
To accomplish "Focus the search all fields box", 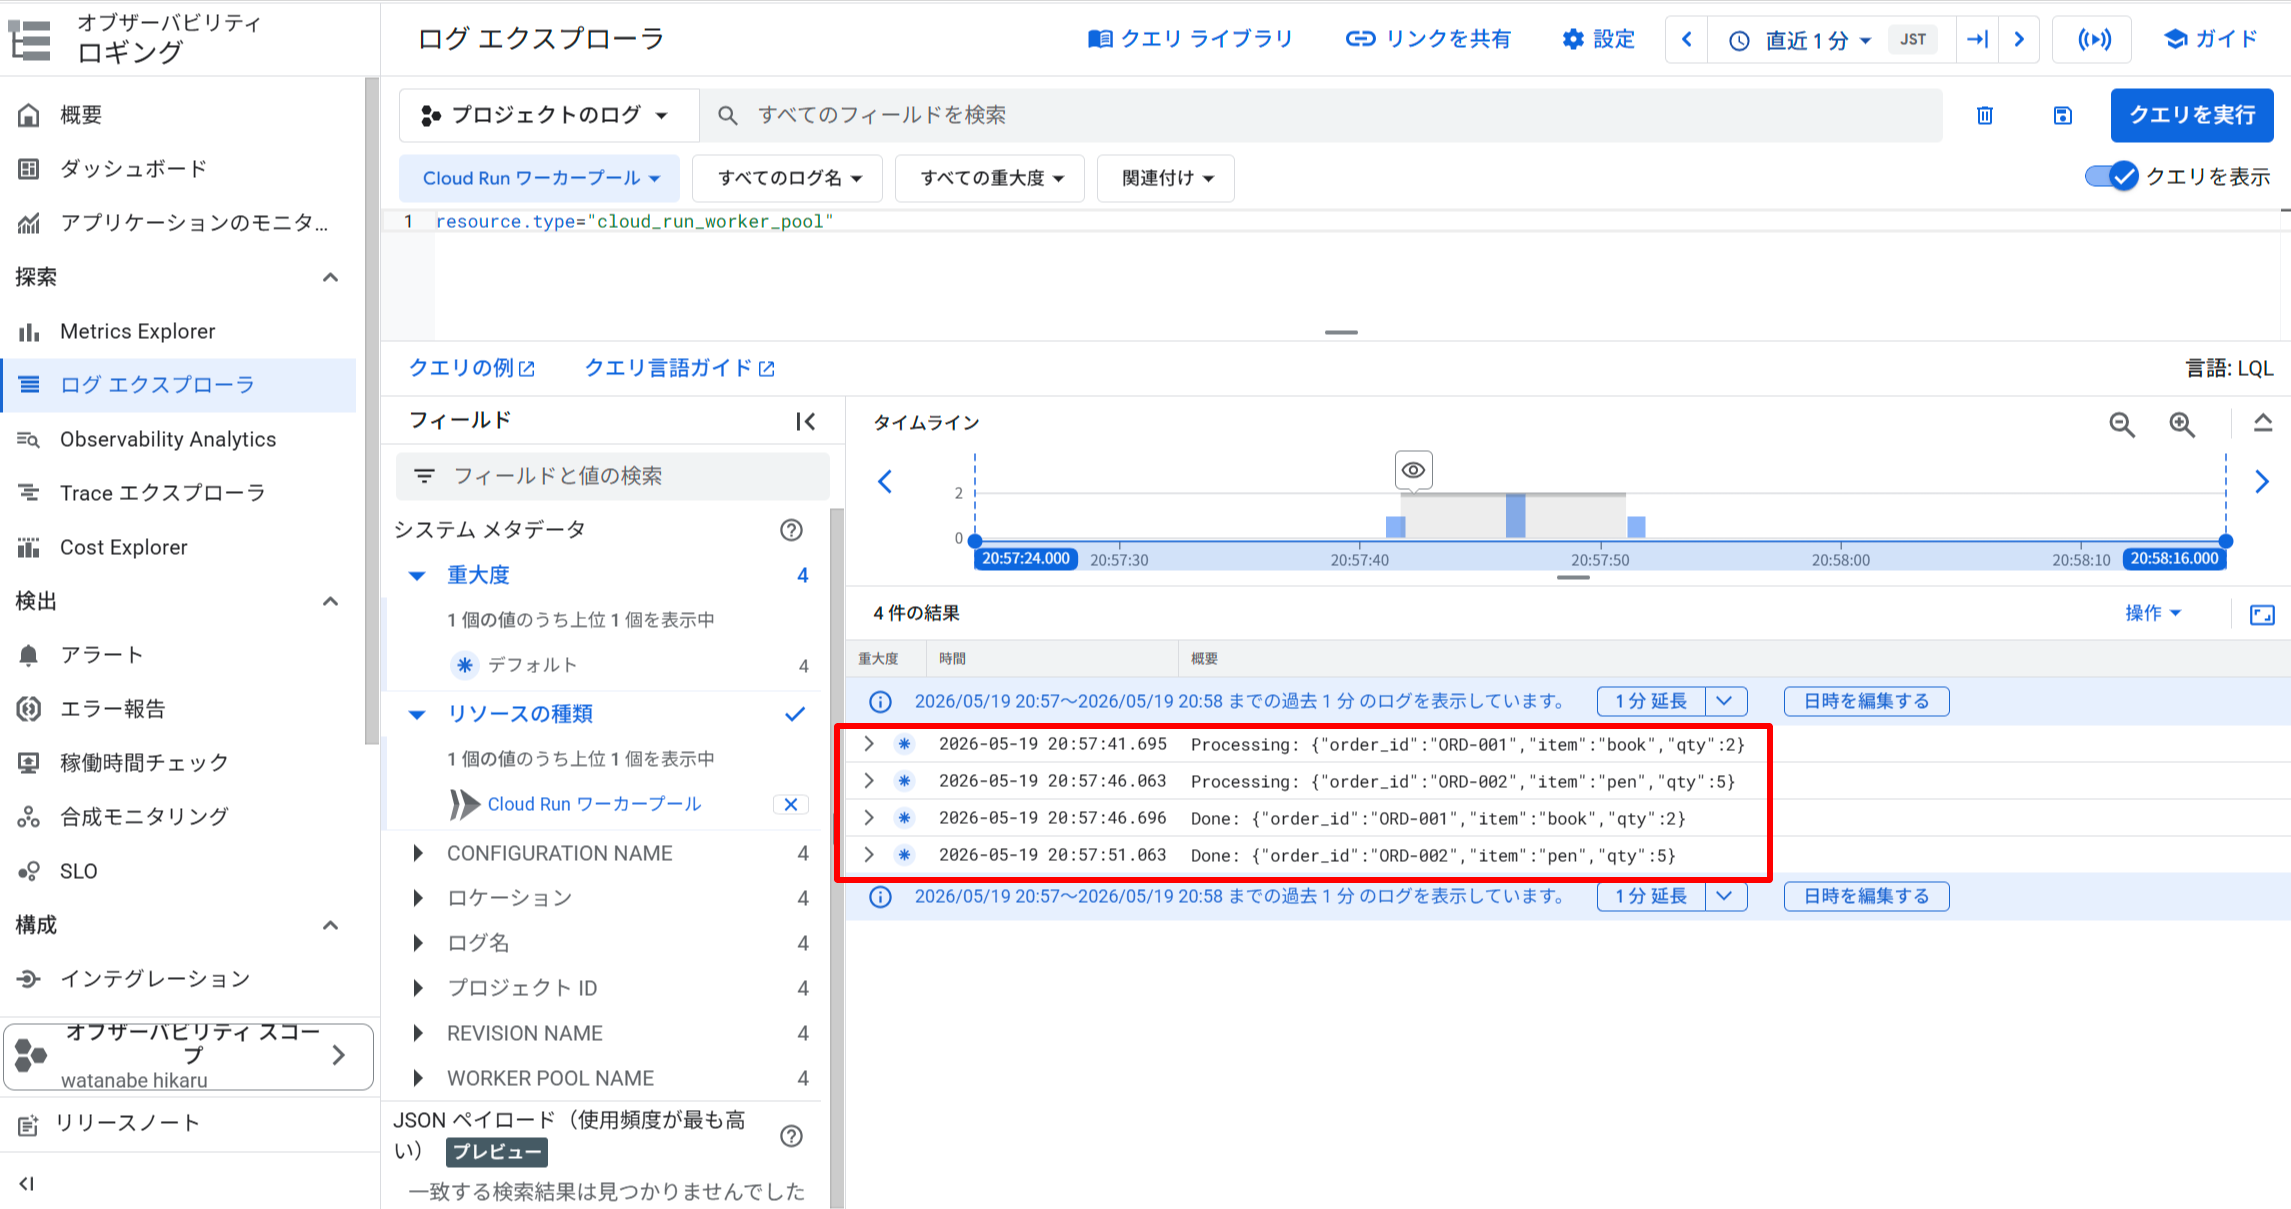I will click(x=1320, y=115).
